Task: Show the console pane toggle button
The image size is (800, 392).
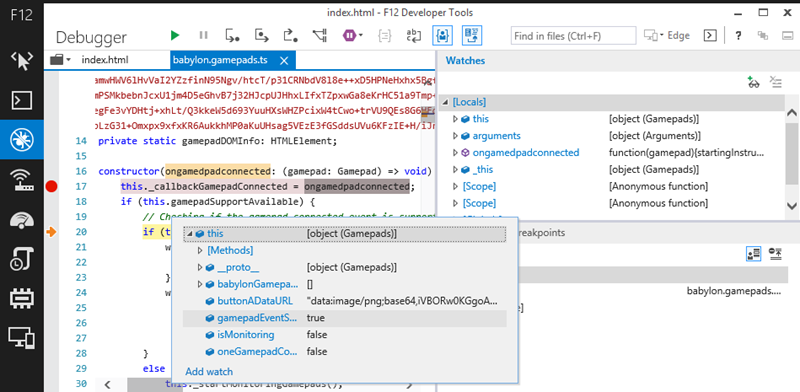Action: 709,36
